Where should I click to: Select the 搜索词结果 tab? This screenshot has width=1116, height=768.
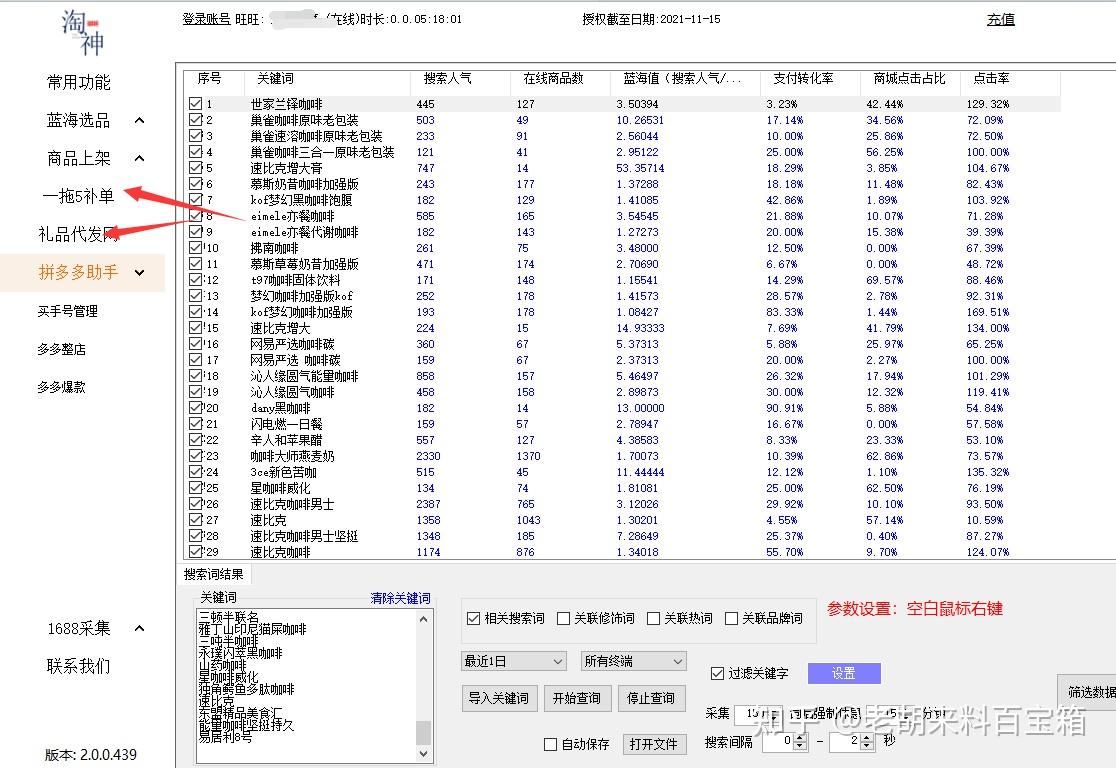pos(214,574)
